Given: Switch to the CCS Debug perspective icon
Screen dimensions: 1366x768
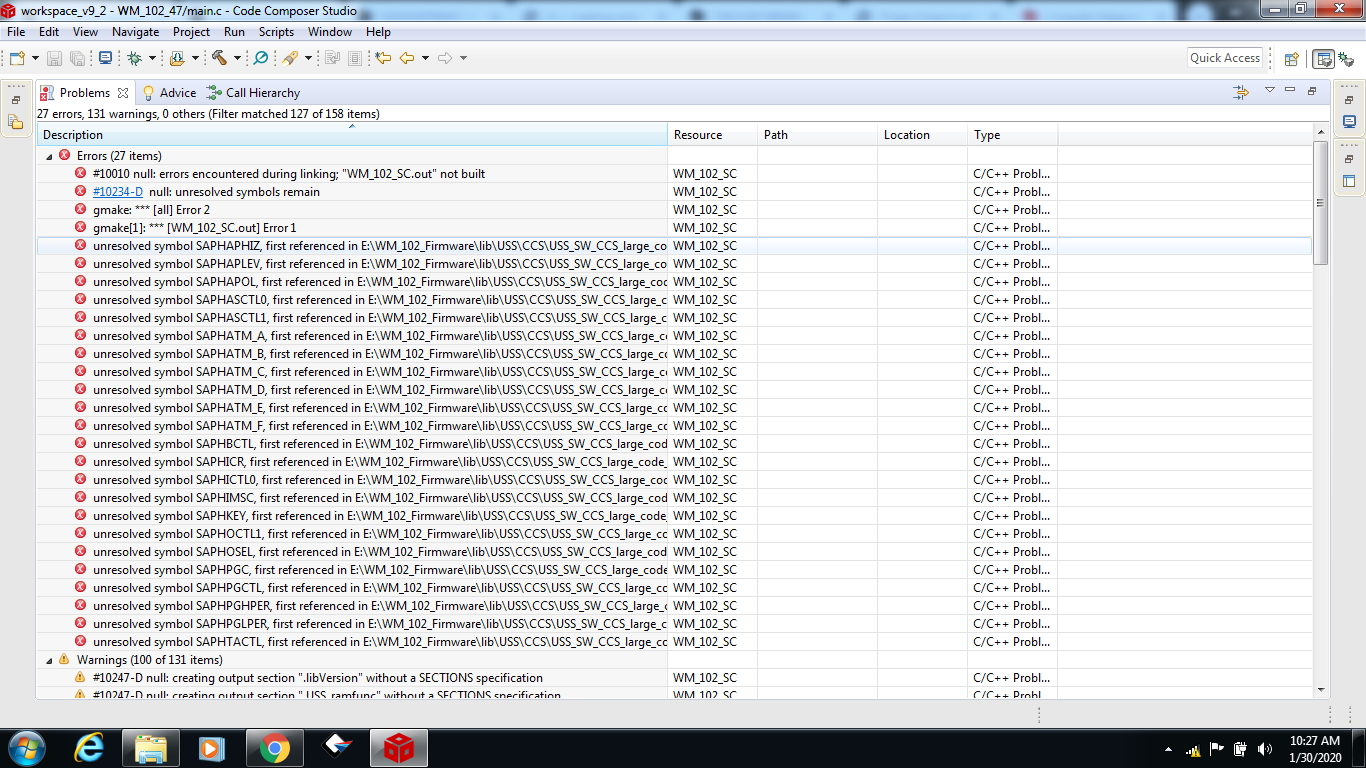Looking at the screenshot, I should tap(1347, 58).
